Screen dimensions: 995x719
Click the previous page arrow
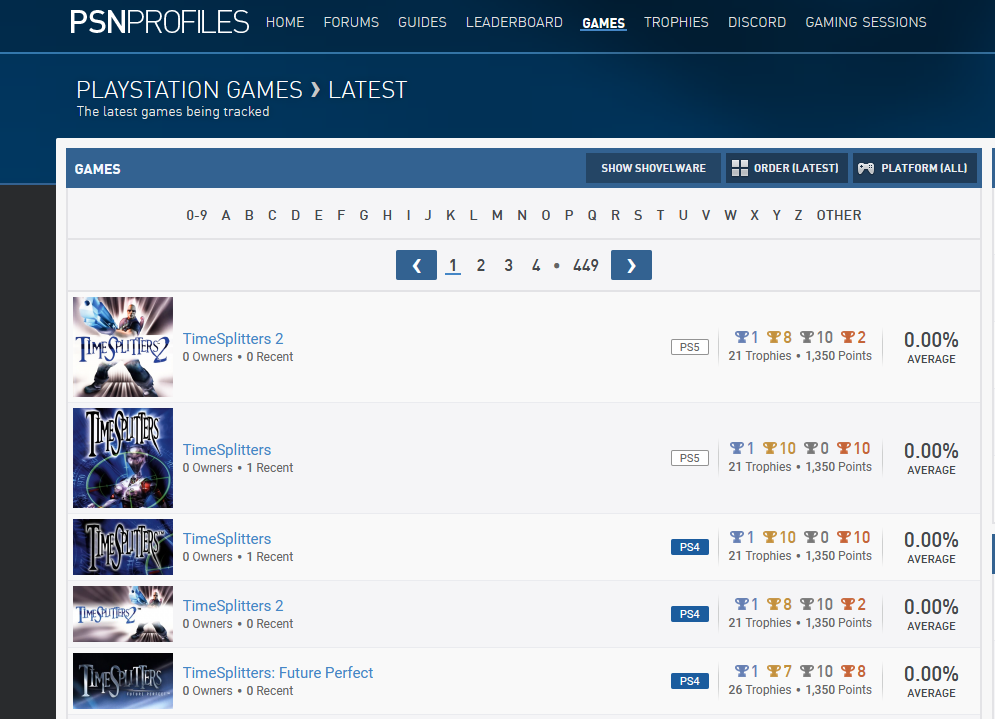[x=416, y=265]
